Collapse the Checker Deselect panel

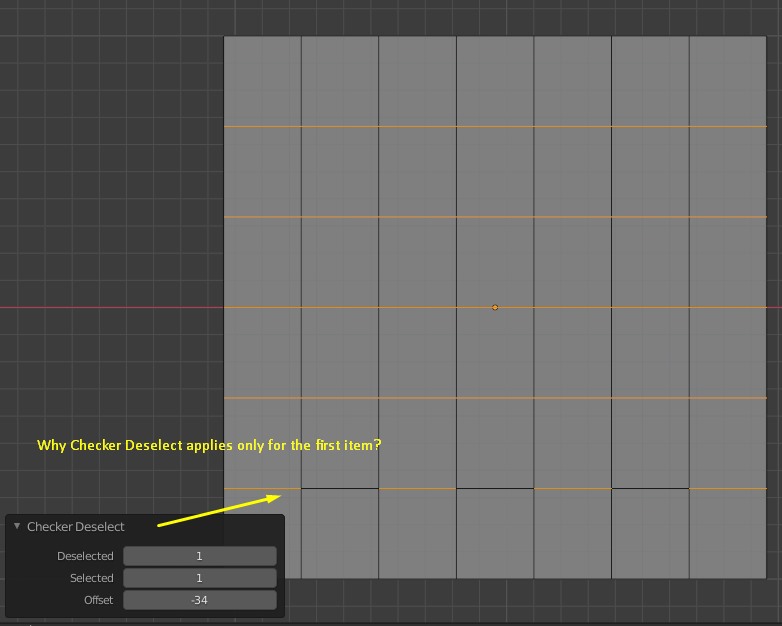(x=17, y=526)
